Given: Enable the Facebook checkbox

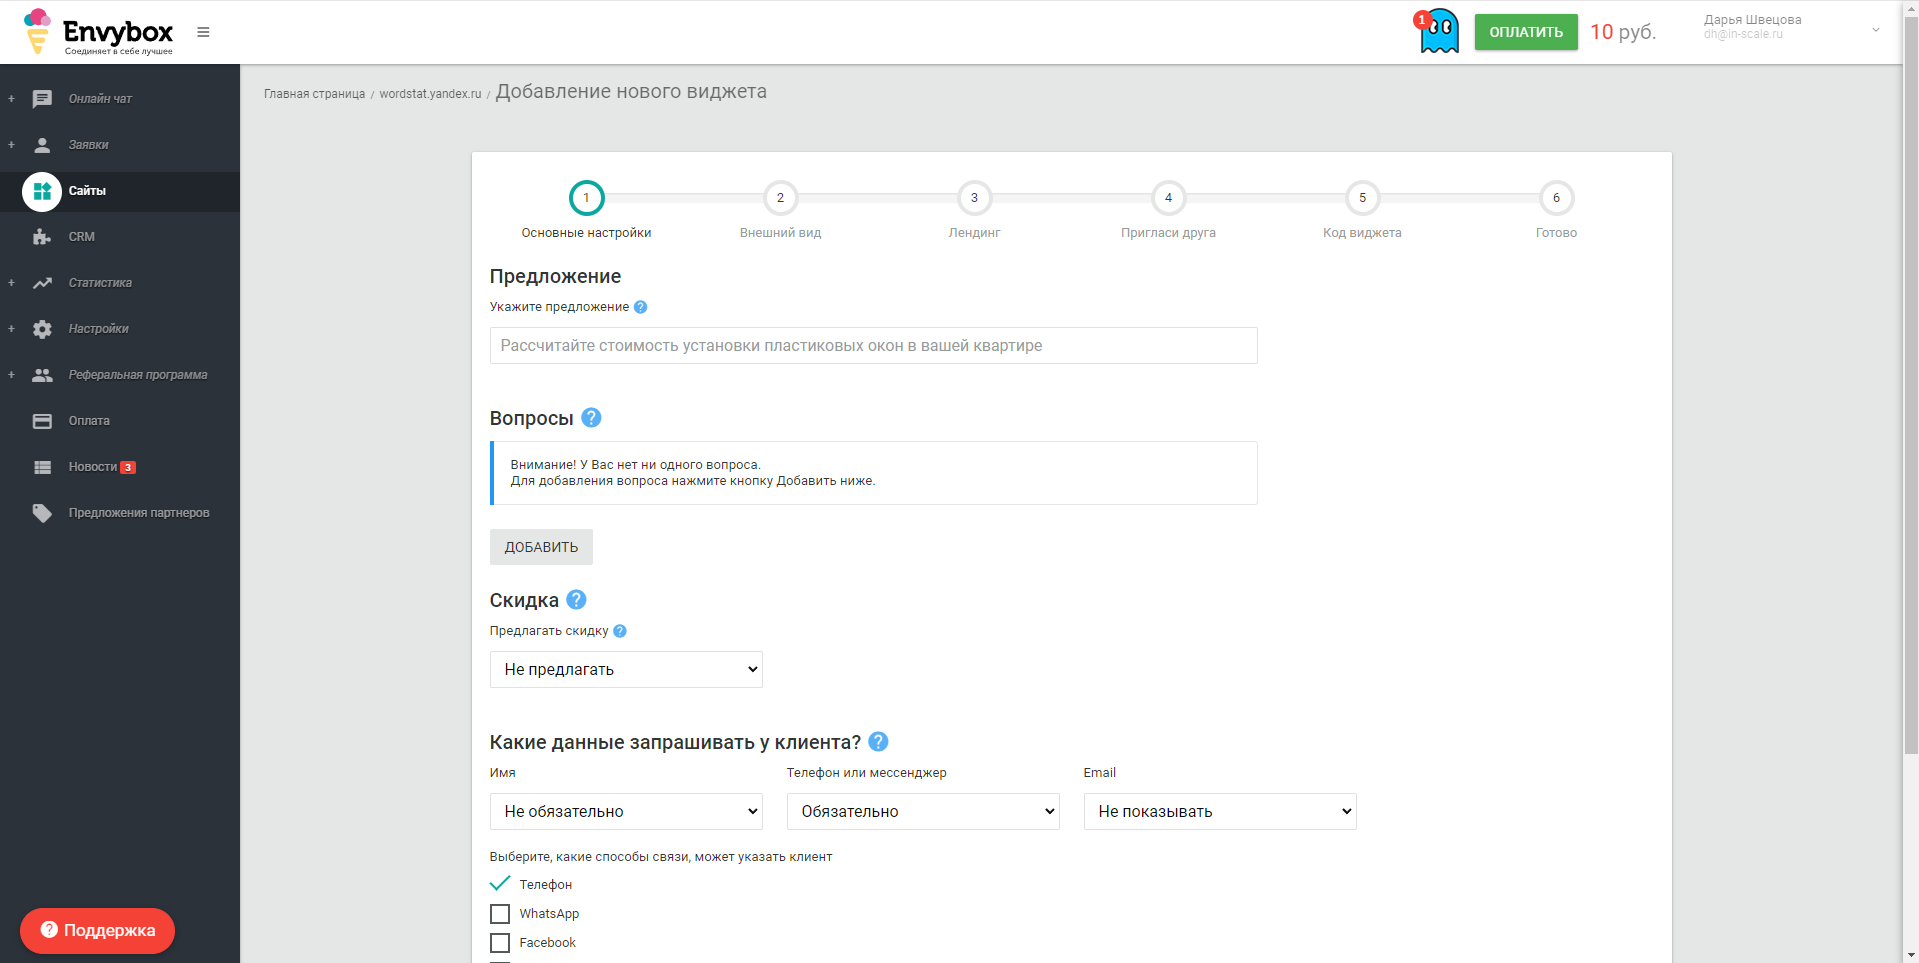Looking at the screenshot, I should click(x=500, y=943).
